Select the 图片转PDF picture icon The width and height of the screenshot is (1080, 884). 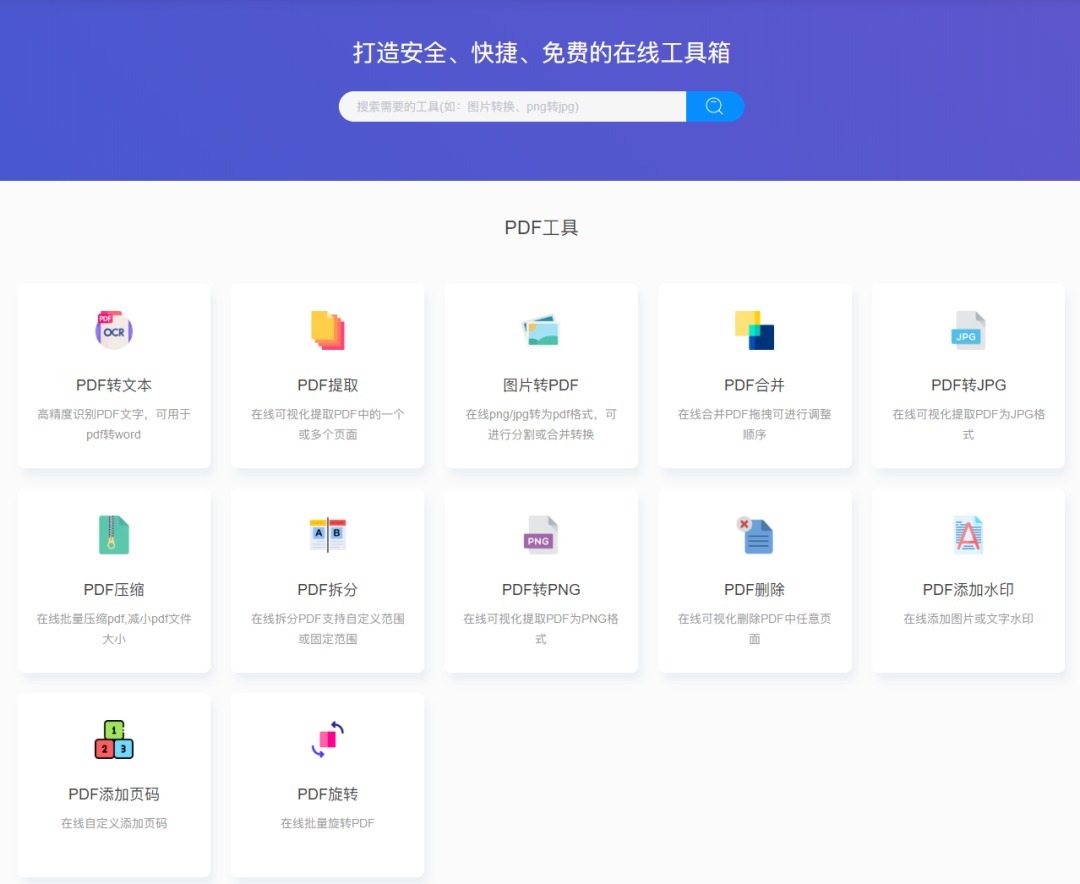(x=541, y=330)
